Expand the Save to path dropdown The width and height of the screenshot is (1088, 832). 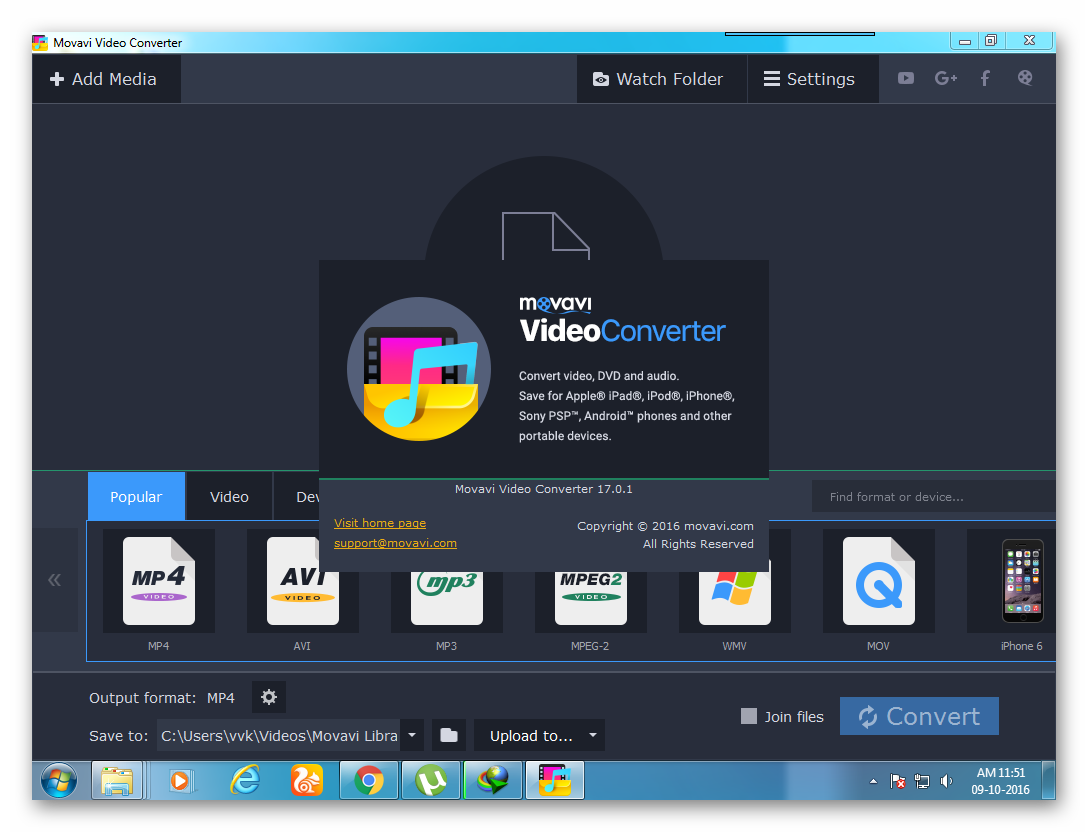[x=412, y=735]
